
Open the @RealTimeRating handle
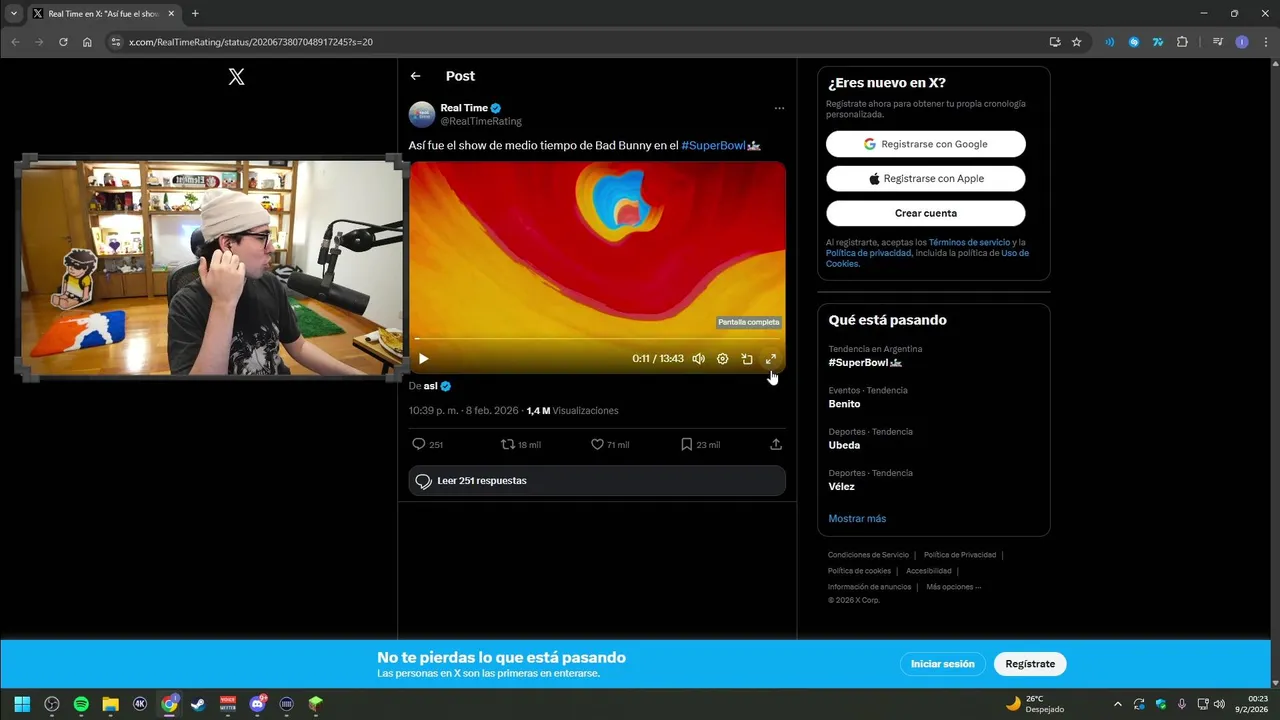click(481, 121)
